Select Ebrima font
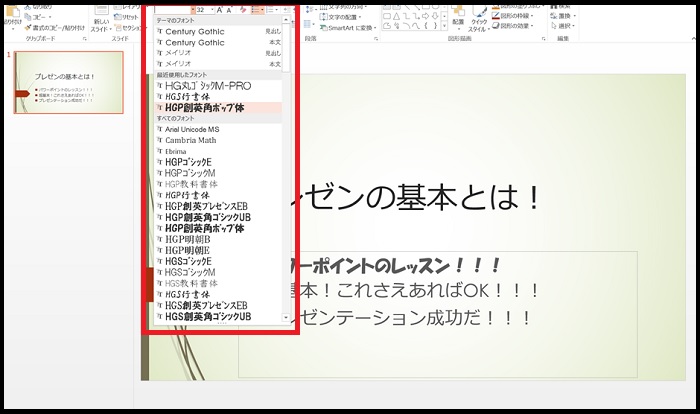The height and width of the screenshot is (414, 700). click(x=218, y=151)
